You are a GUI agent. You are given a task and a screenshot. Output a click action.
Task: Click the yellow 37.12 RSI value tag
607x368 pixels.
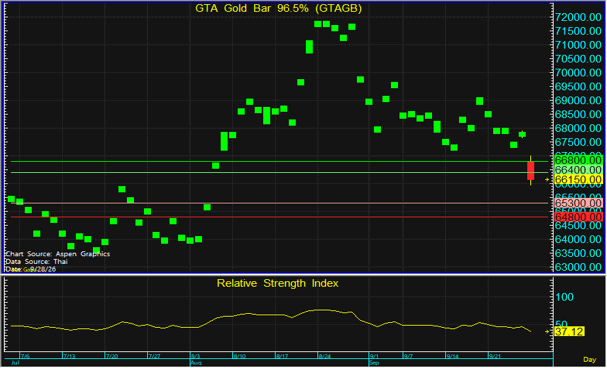pos(569,332)
